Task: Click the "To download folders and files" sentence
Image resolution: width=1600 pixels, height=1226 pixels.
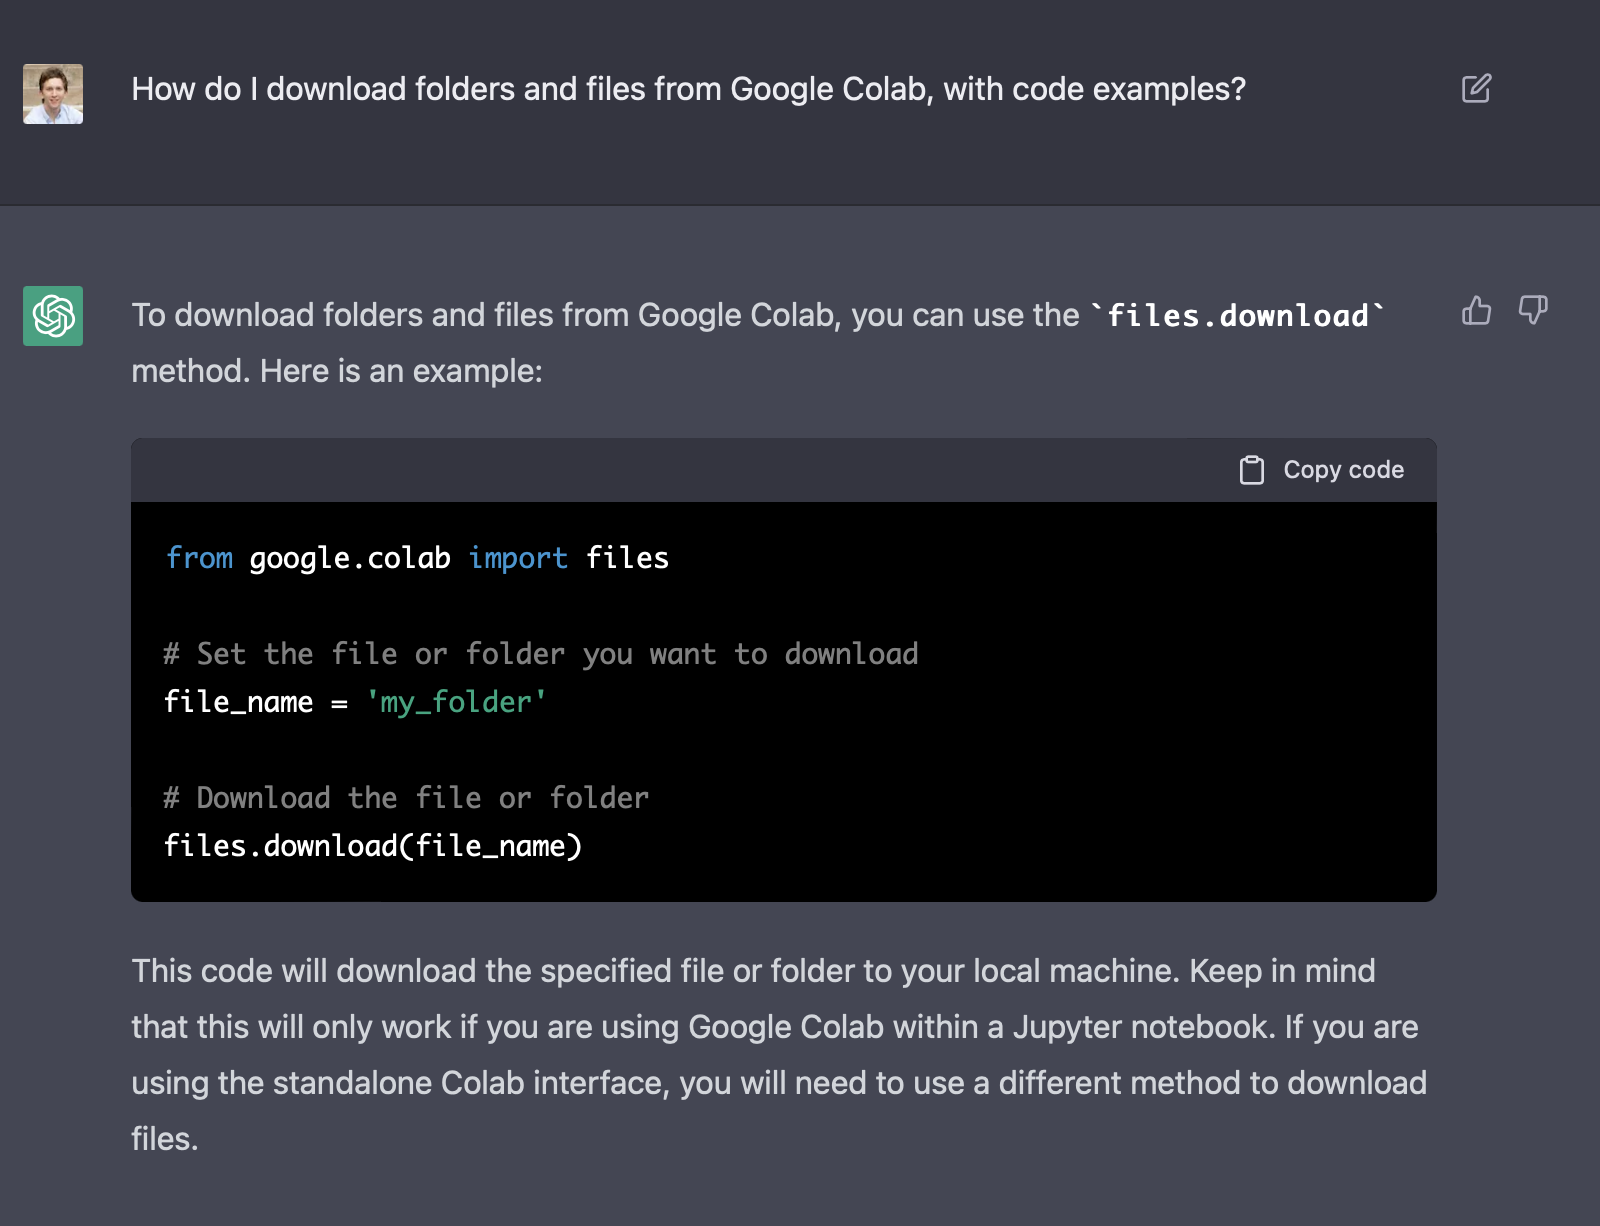Action: click(604, 316)
